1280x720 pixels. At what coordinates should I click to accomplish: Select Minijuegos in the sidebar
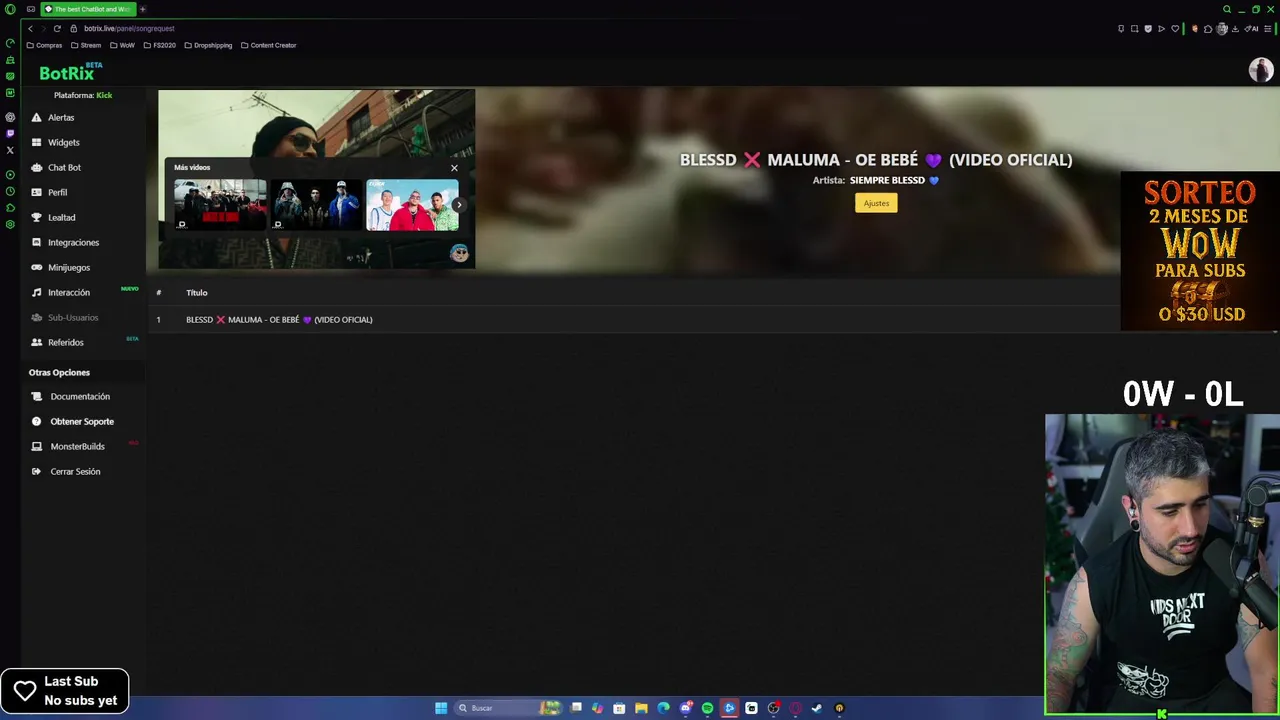coord(68,267)
